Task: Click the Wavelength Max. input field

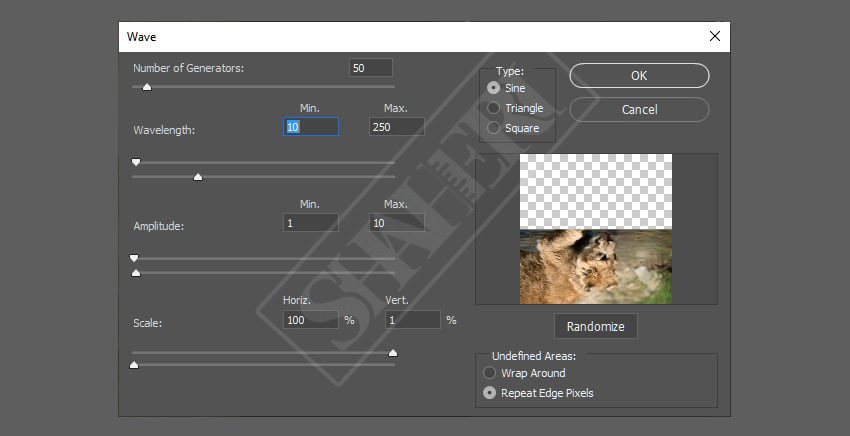Action: pos(396,127)
